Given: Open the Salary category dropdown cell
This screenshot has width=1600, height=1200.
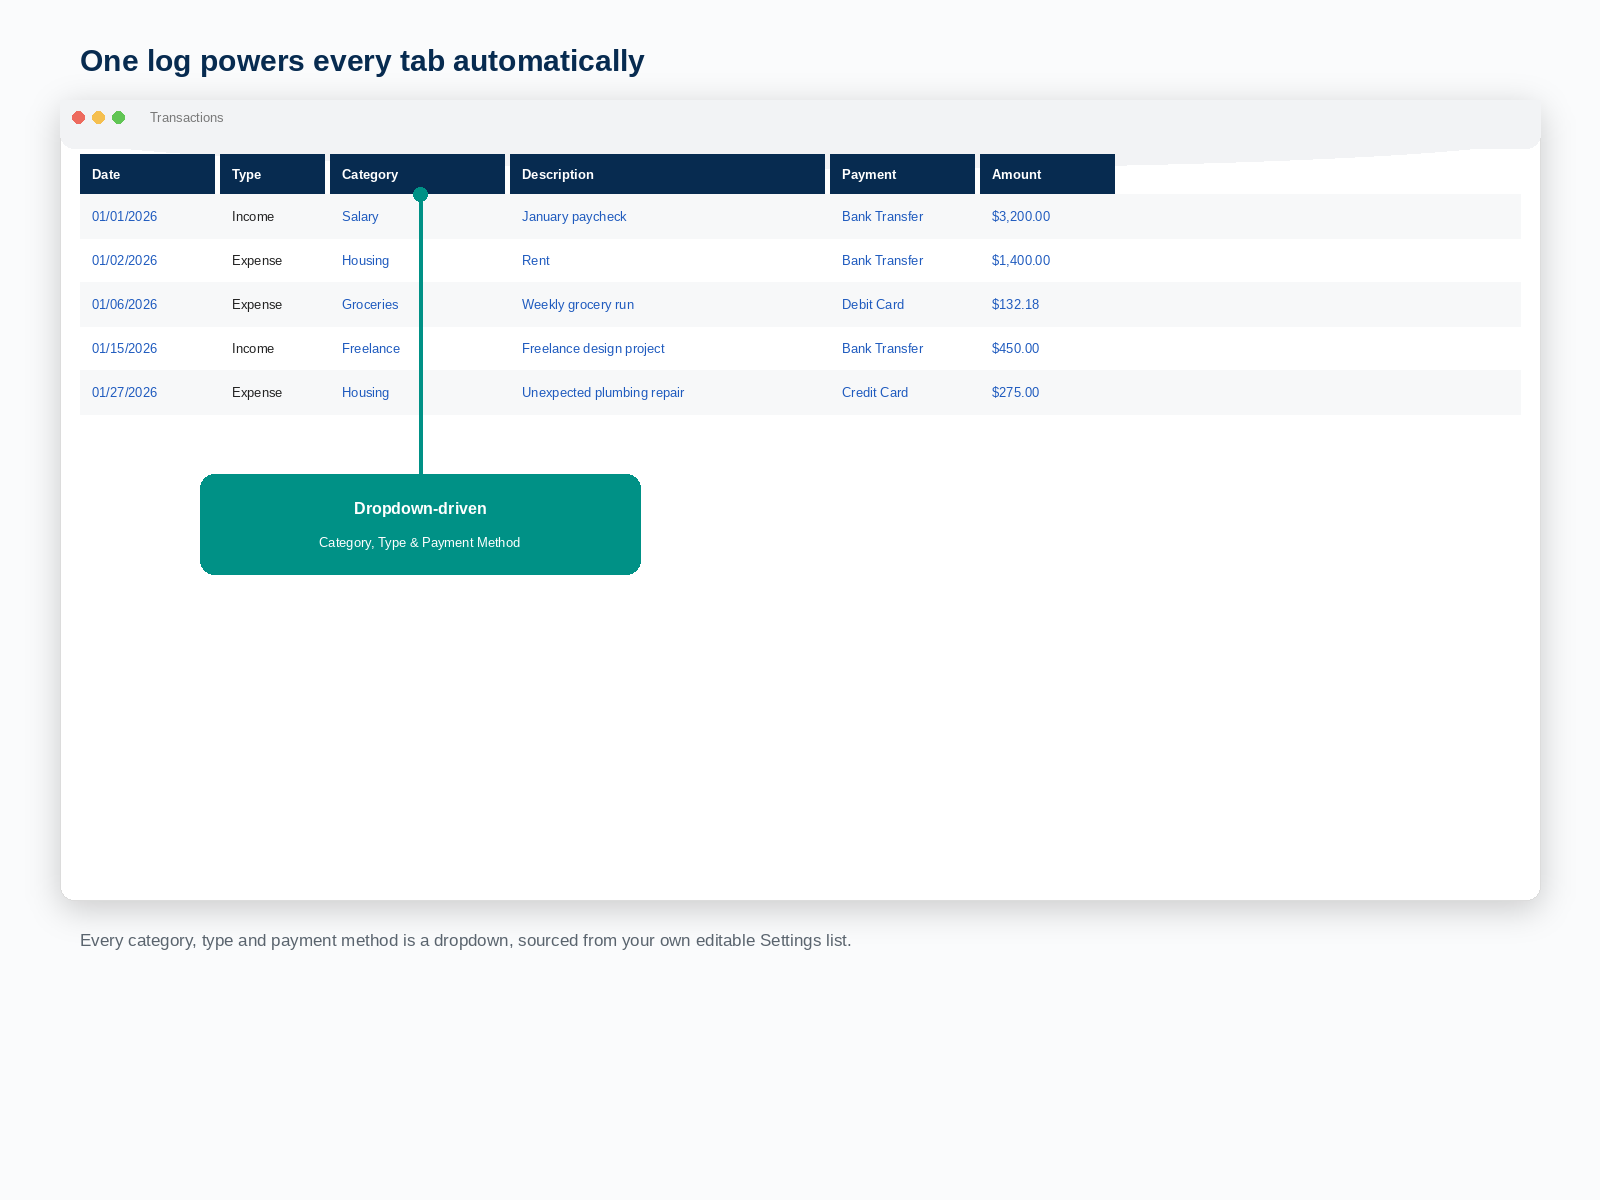Looking at the screenshot, I should pos(360,217).
